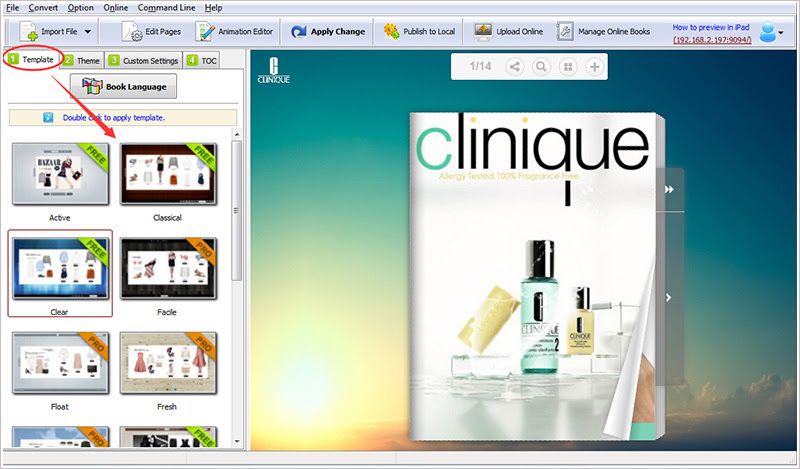Expand the Import File dropdown arrow

pos(88,32)
